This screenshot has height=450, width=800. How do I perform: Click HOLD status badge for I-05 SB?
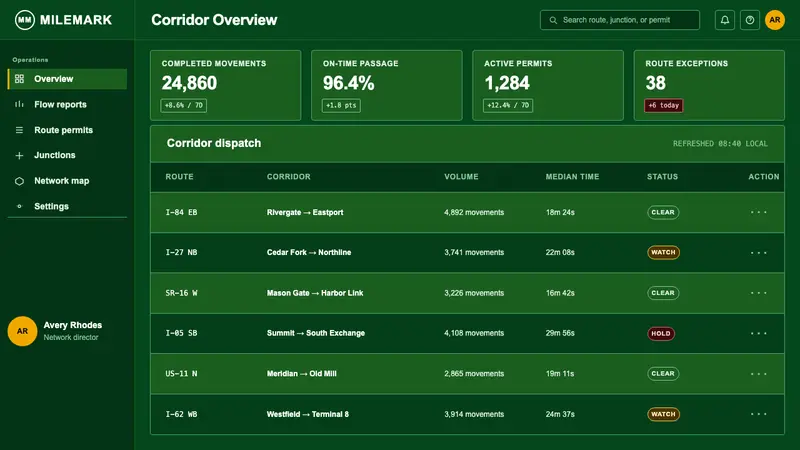point(661,333)
